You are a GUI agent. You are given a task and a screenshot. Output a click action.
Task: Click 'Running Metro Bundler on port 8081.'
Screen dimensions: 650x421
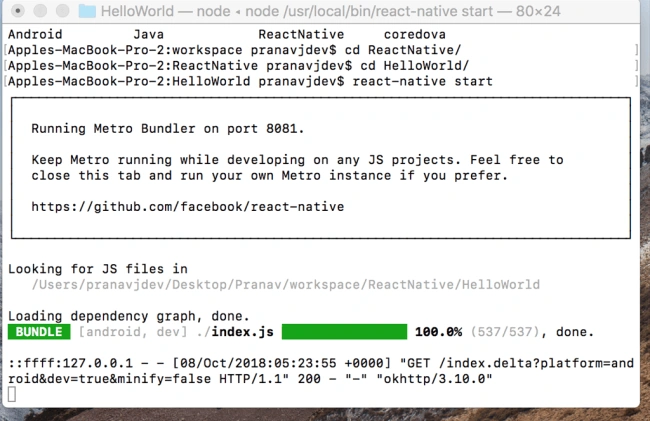(x=167, y=128)
